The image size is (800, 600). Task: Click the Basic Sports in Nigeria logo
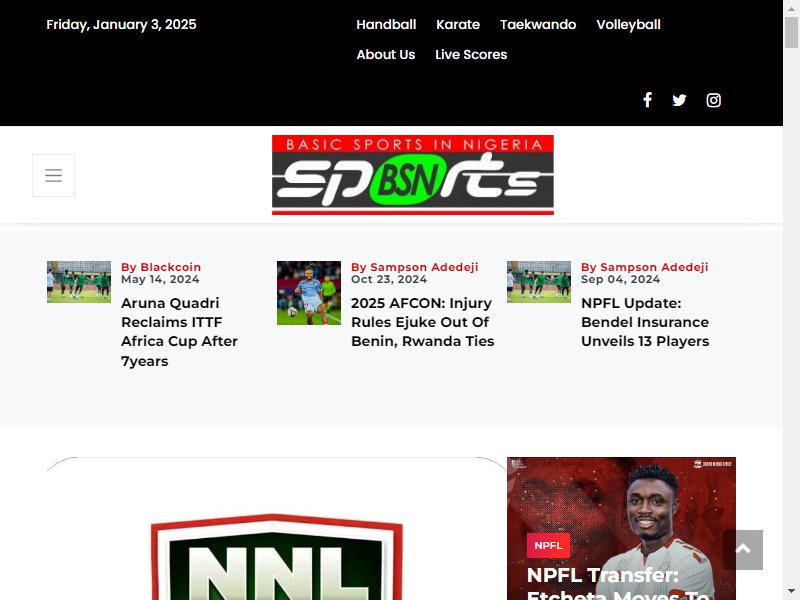pos(413,174)
